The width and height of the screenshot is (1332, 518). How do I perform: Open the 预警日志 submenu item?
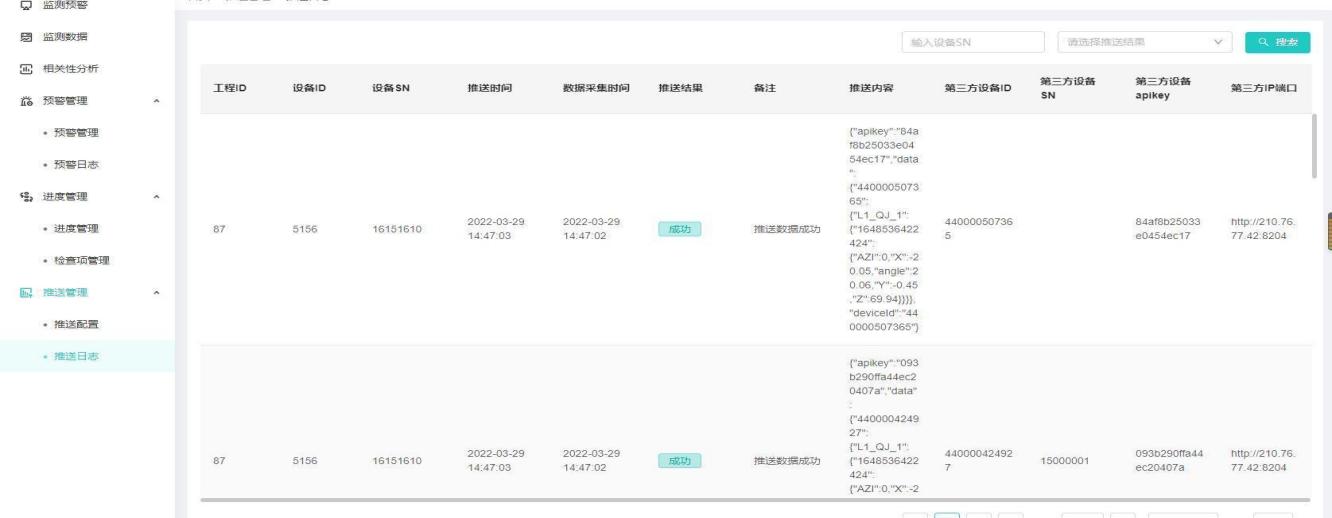[77, 165]
